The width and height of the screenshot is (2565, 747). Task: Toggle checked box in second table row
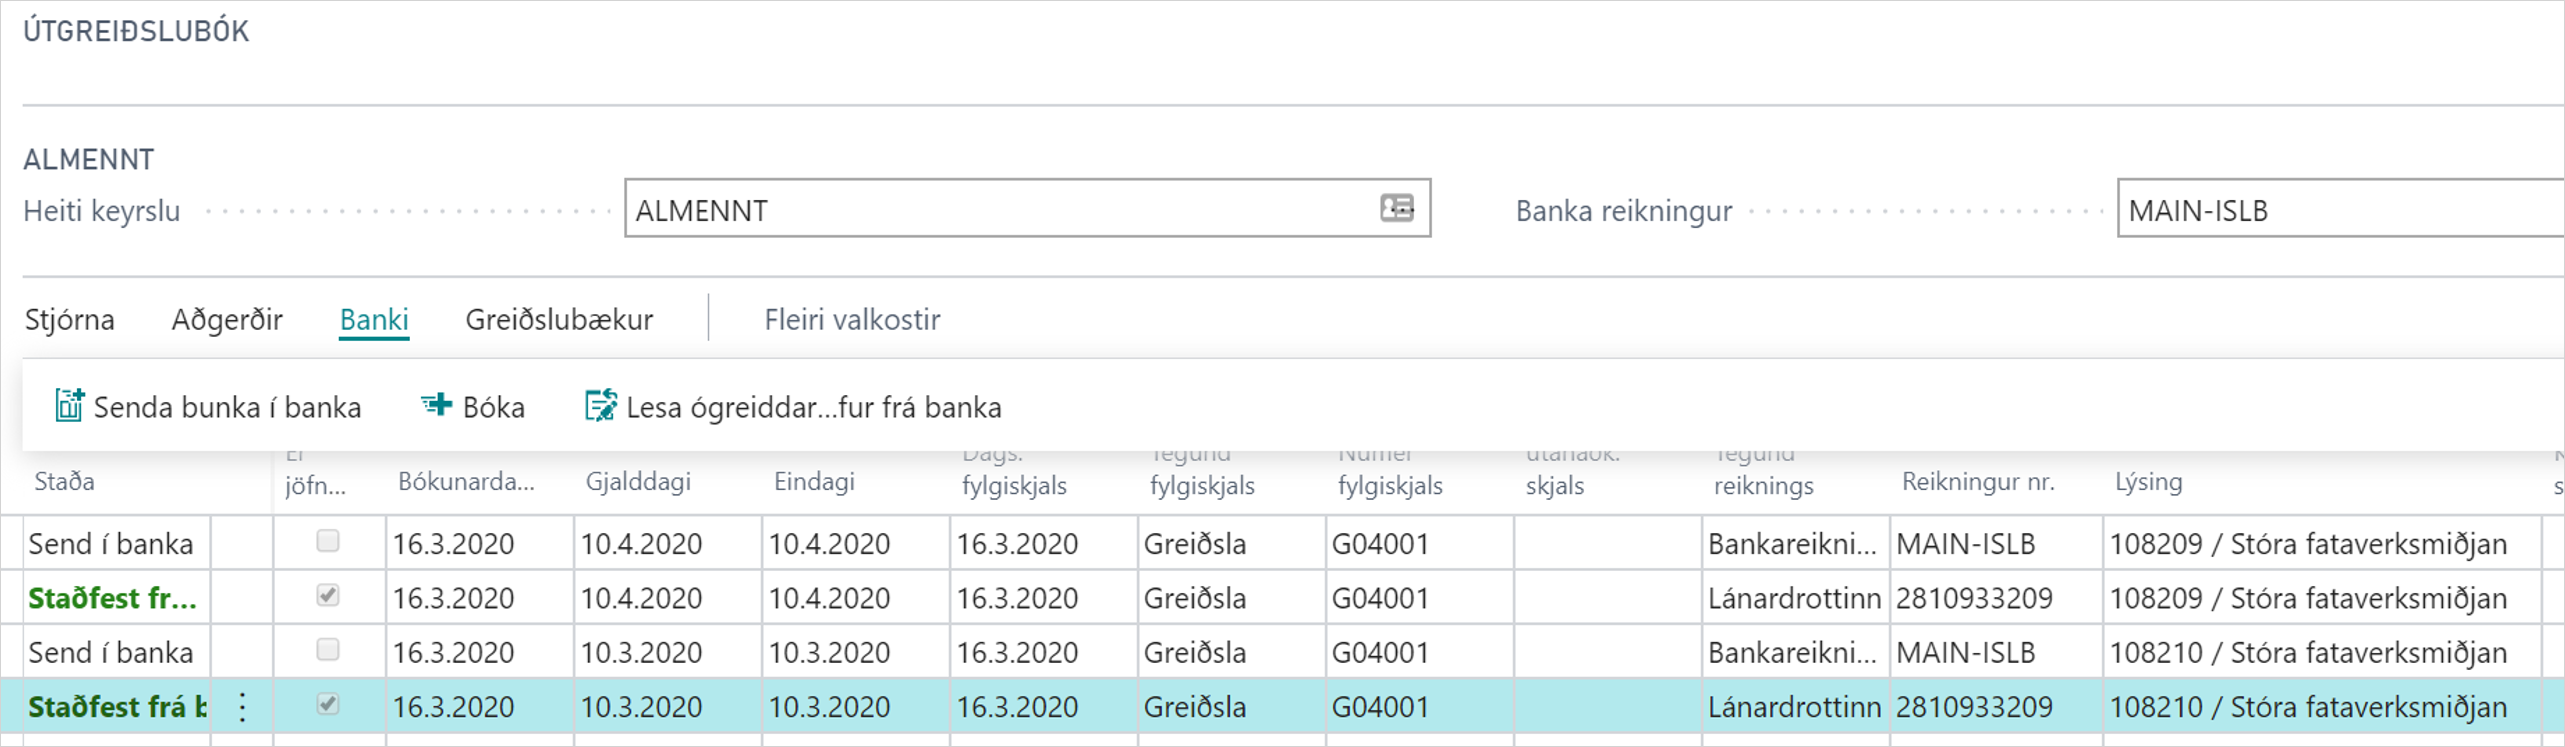(328, 596)
